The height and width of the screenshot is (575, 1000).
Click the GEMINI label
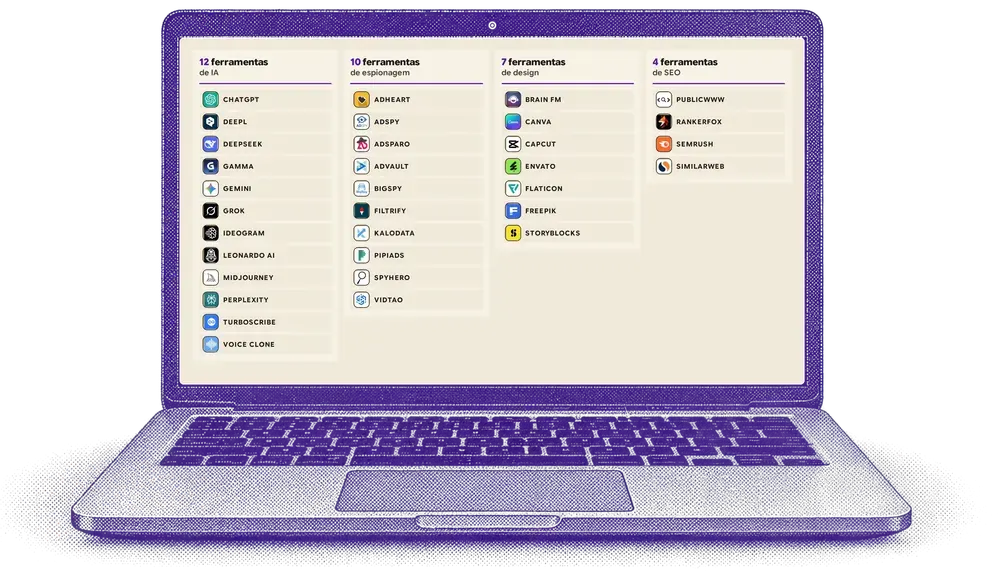pos(237,189)
